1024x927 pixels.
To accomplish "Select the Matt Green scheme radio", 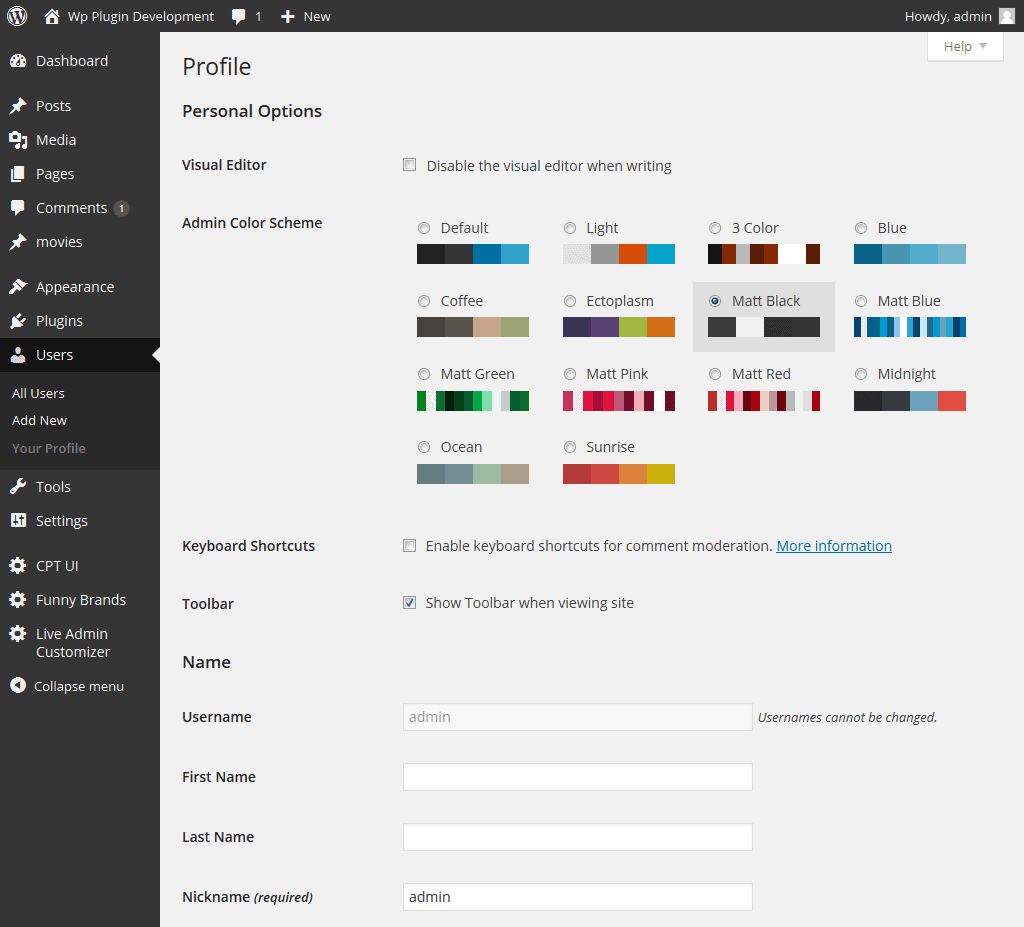I will (424, 374).
